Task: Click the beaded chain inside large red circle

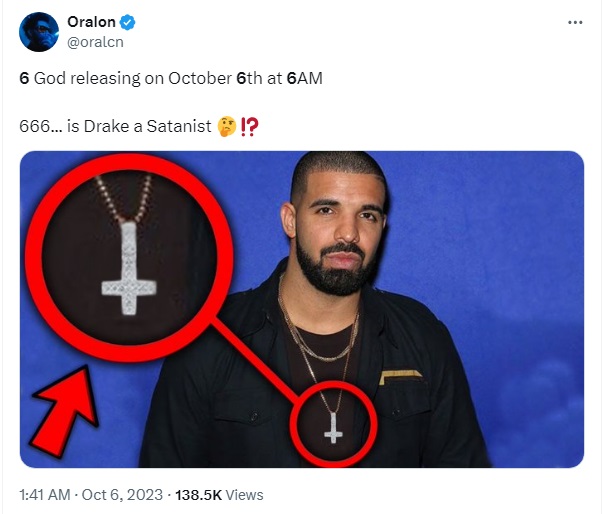Action: pyautogui.click(x=123, y=198)
